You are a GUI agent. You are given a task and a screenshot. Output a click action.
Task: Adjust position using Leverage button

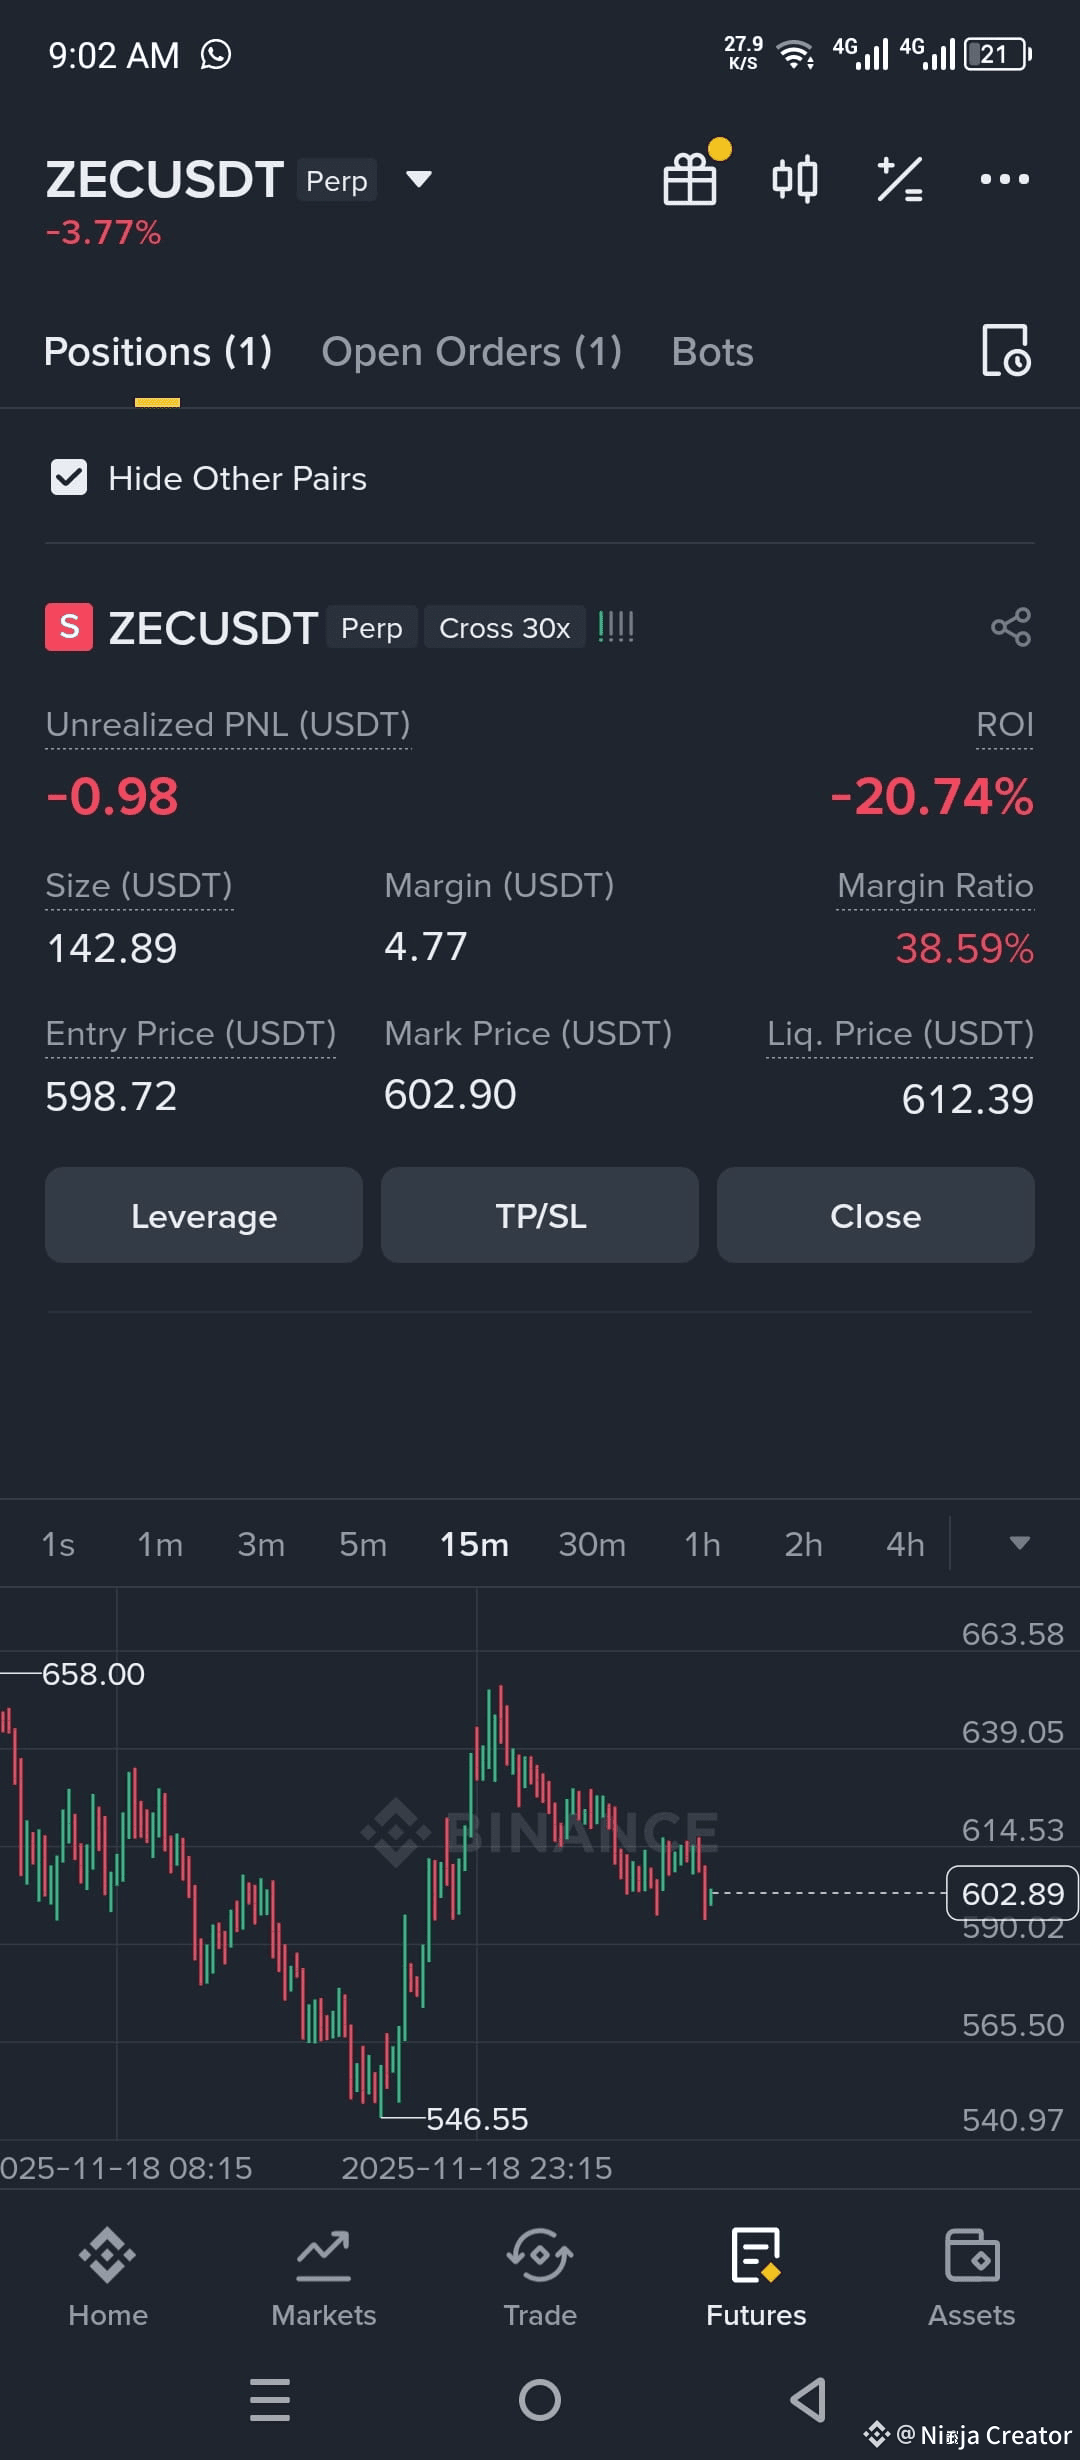[204, 1215]
